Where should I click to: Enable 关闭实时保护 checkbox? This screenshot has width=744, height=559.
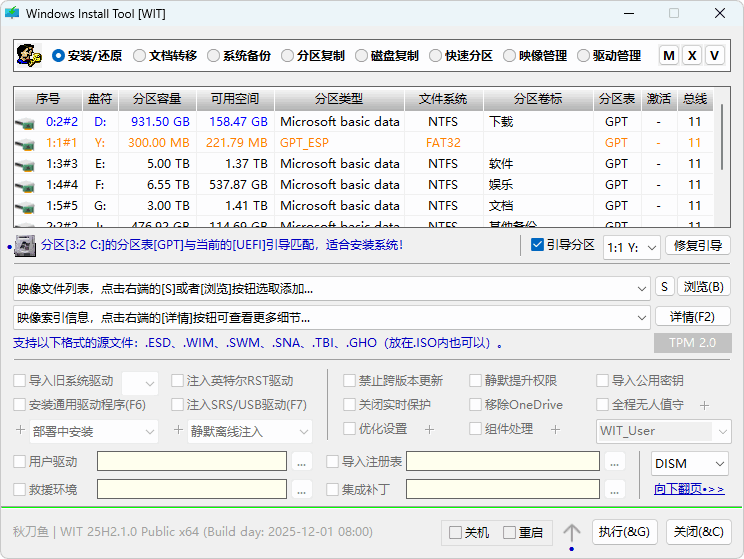point(349,404)
